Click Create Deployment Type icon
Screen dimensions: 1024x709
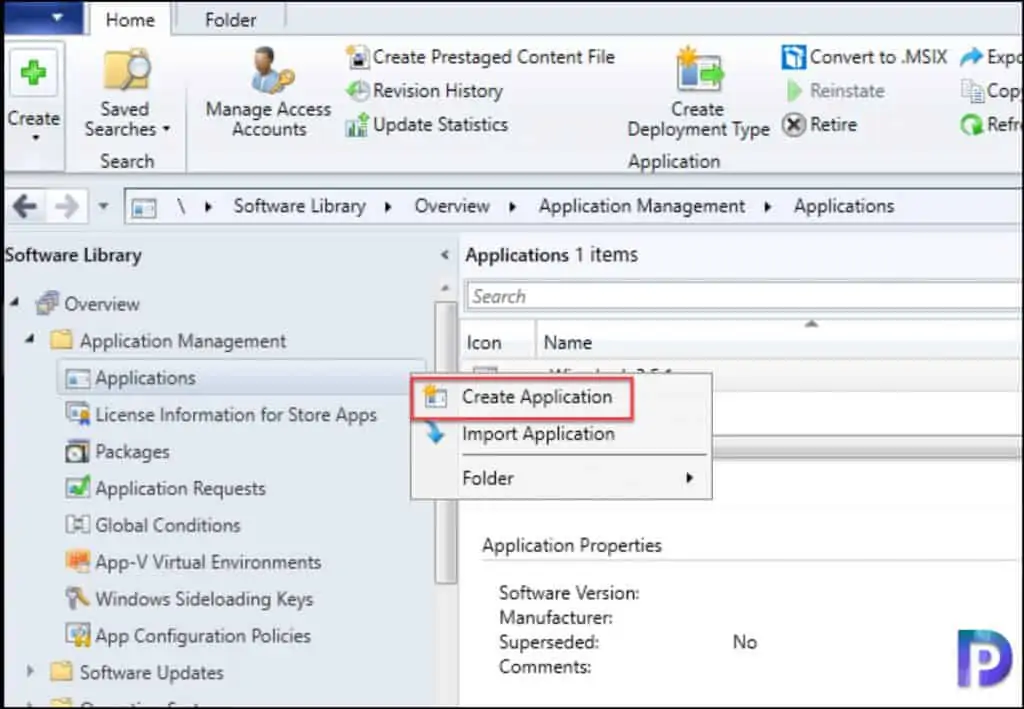tap(699, 69)
